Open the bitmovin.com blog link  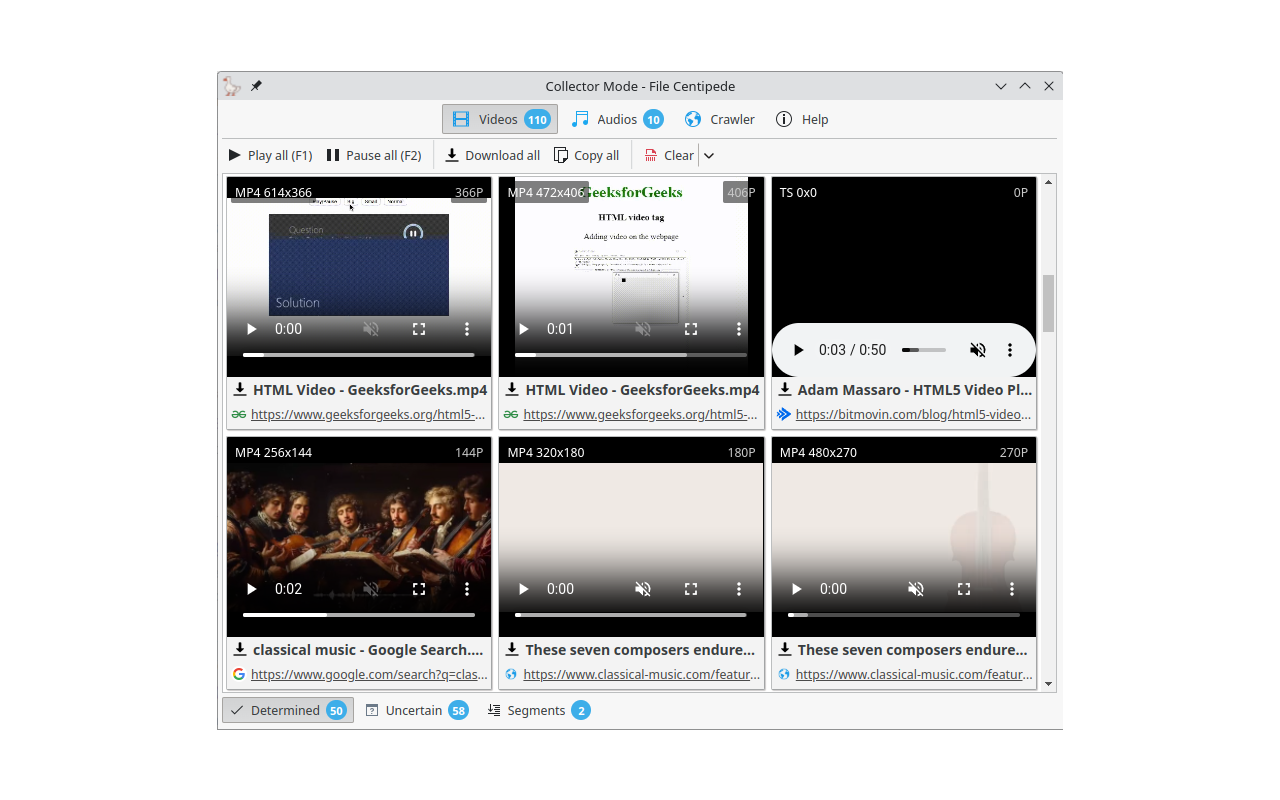click(x=913, y=414)
